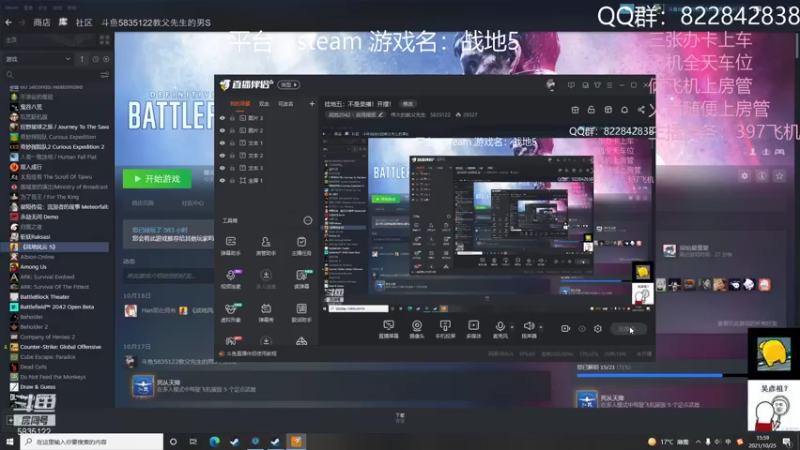This screenshot has height=450, width=800.
Task: Click 修改 button next to stream title
Action: 407,104
